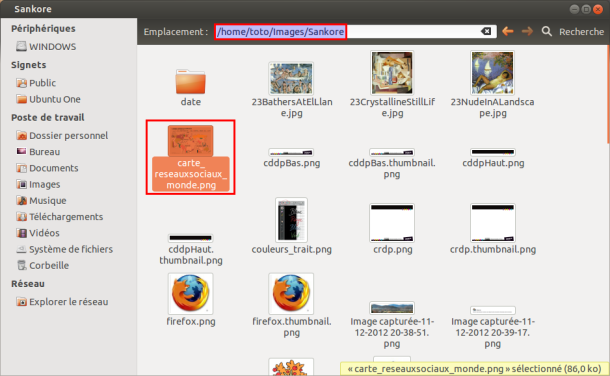610x376 pixels.
Task: Go back with the left arrow
Action: 508,31
